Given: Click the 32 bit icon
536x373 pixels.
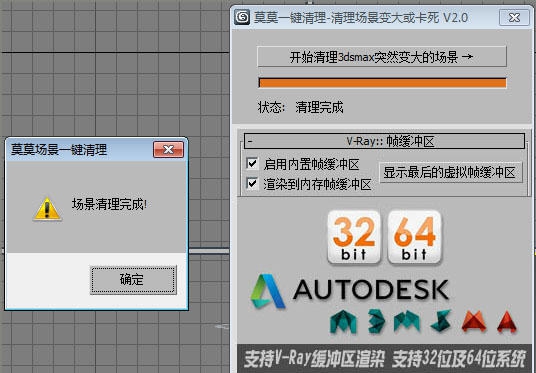Looking at the screenshot, I should 354,237.
